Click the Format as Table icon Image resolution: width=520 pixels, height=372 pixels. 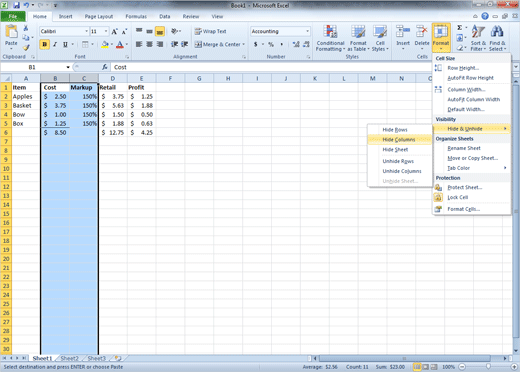pos(358,32)
